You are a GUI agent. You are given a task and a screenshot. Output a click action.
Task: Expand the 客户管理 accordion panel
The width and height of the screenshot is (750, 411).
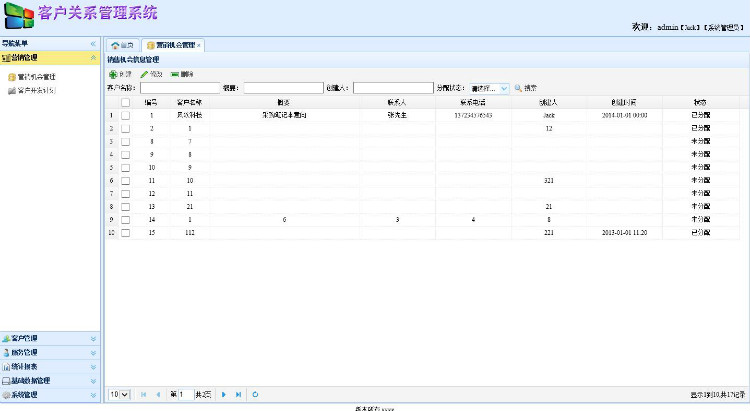click(x=93, y=339)
